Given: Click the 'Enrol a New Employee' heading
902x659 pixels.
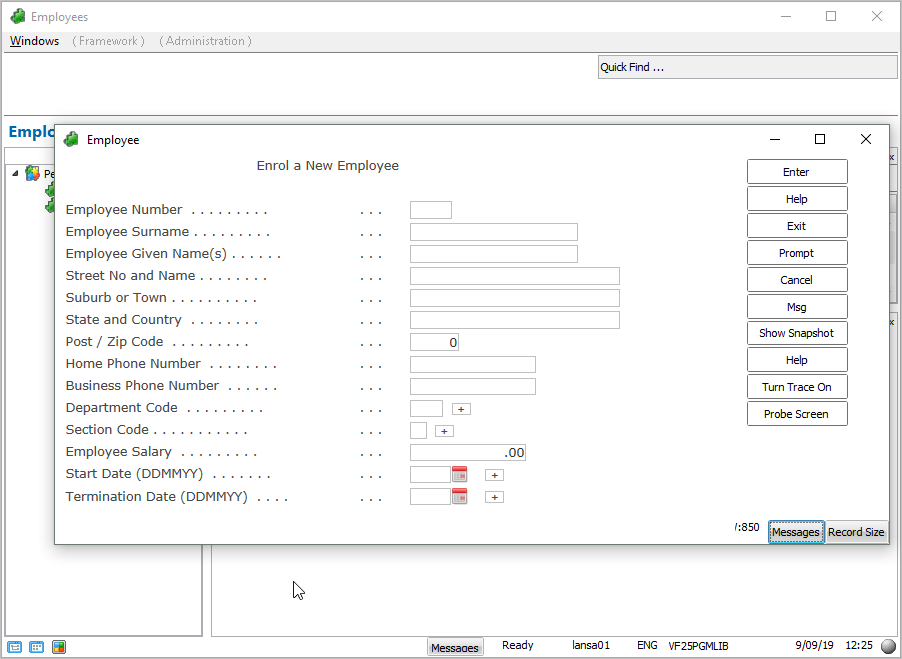Looking at the screenshot, I should point(327,166).
